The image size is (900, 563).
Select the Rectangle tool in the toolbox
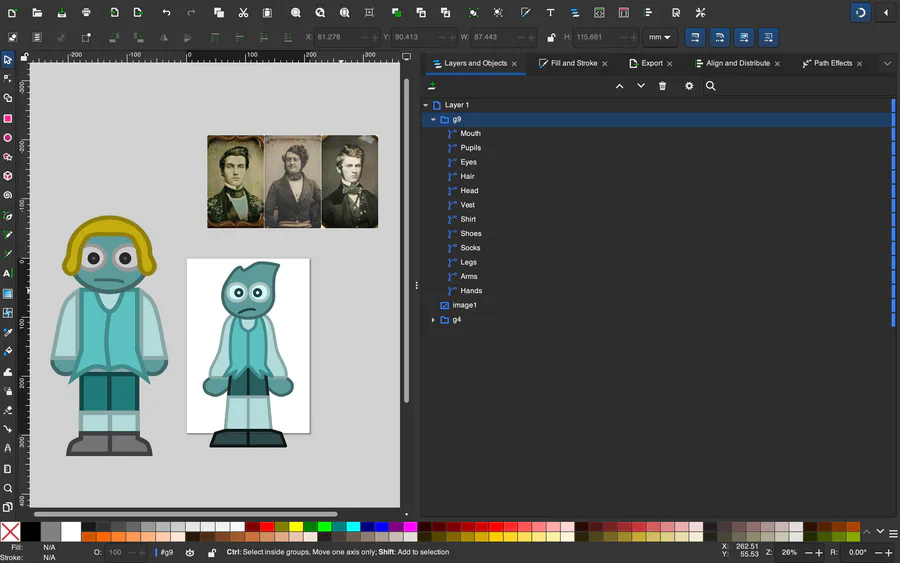click(8, 118)
